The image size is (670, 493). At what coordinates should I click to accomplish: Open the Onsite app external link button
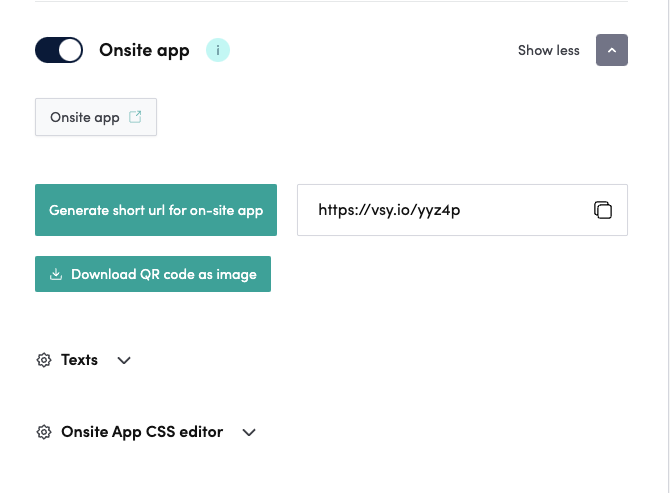pos(95,117)
